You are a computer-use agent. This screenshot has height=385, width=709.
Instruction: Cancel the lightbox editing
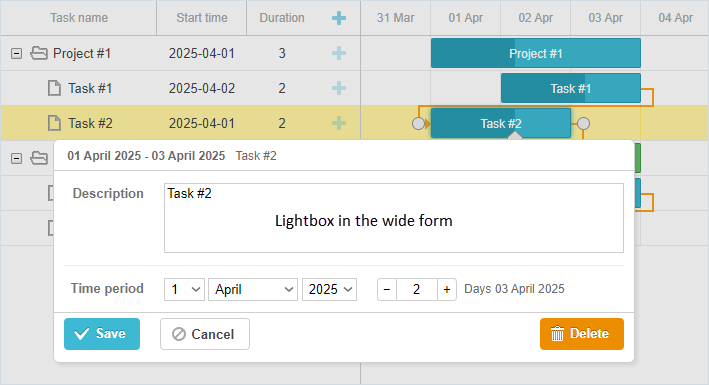(x=205, y=334)
